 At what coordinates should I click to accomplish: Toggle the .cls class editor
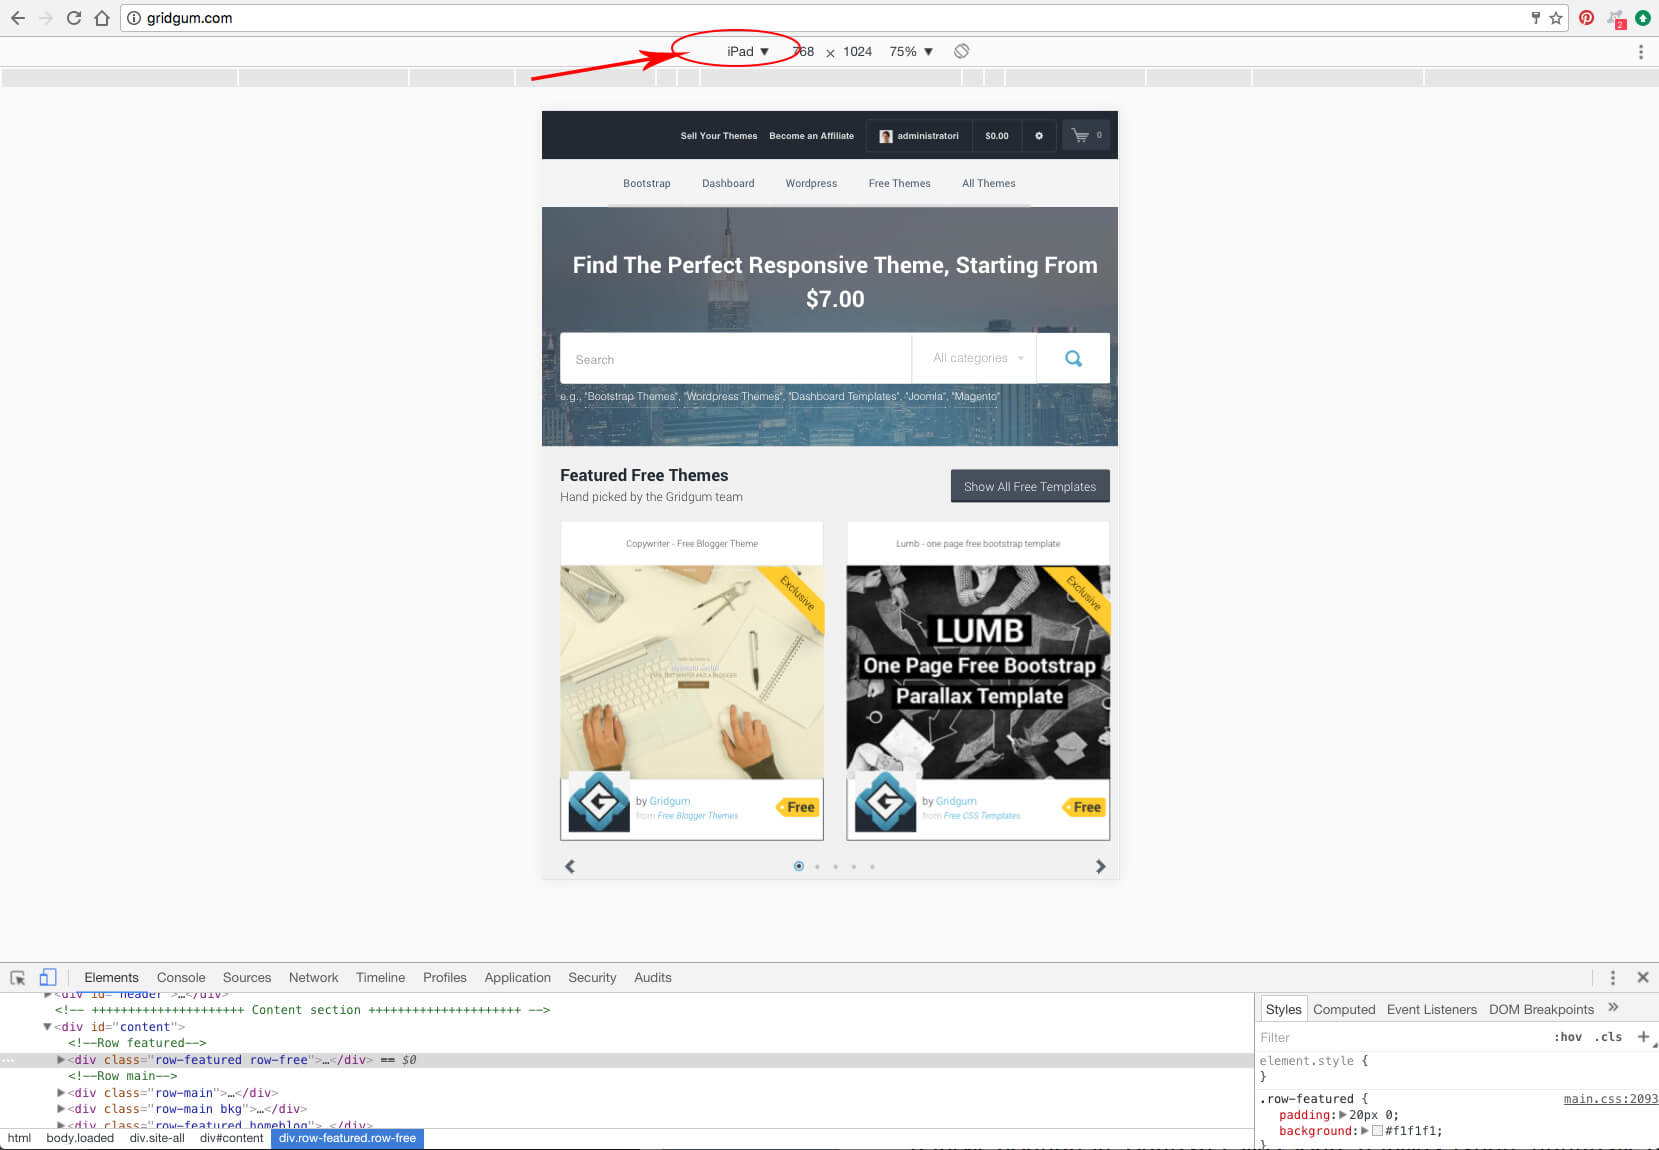tap(1608, 1037)
